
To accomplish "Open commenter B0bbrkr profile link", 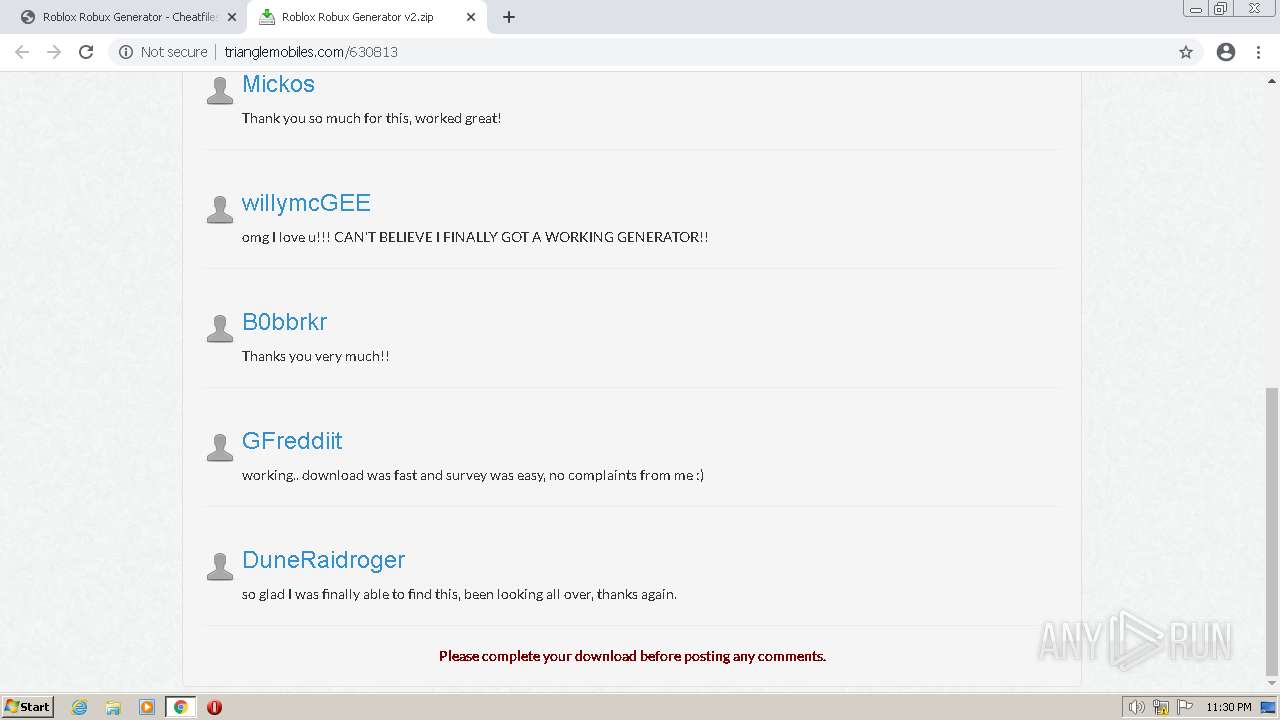I will [x=284, y=322].
